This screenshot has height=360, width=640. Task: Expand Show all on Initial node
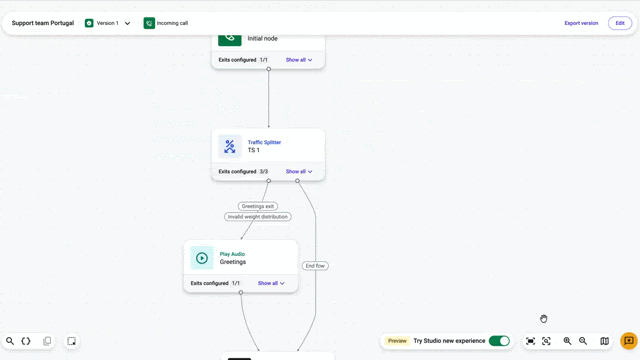[x=299, y=60]
